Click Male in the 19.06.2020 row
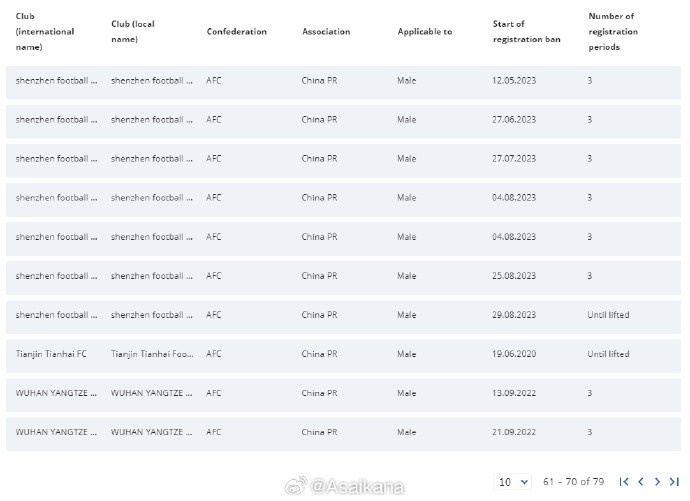690x501 pixels. 407,354
